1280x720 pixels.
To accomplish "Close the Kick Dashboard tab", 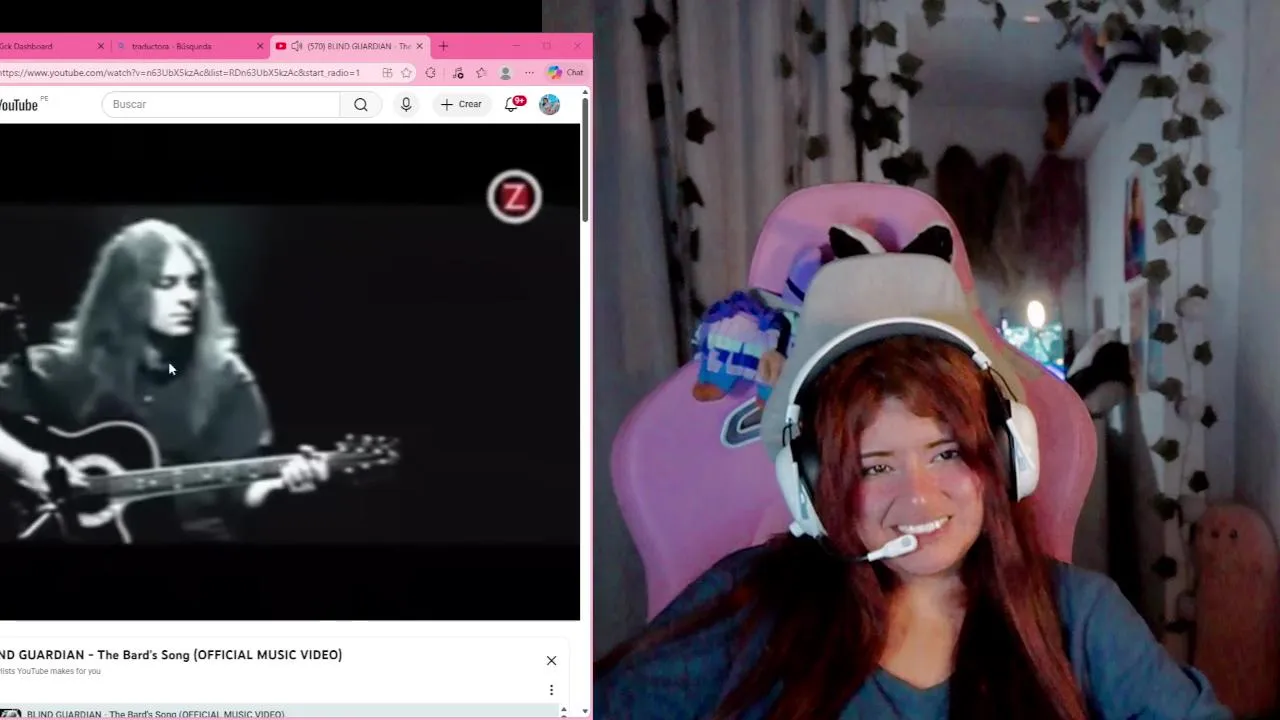I will pyautogui.click(x=100, y=46).
